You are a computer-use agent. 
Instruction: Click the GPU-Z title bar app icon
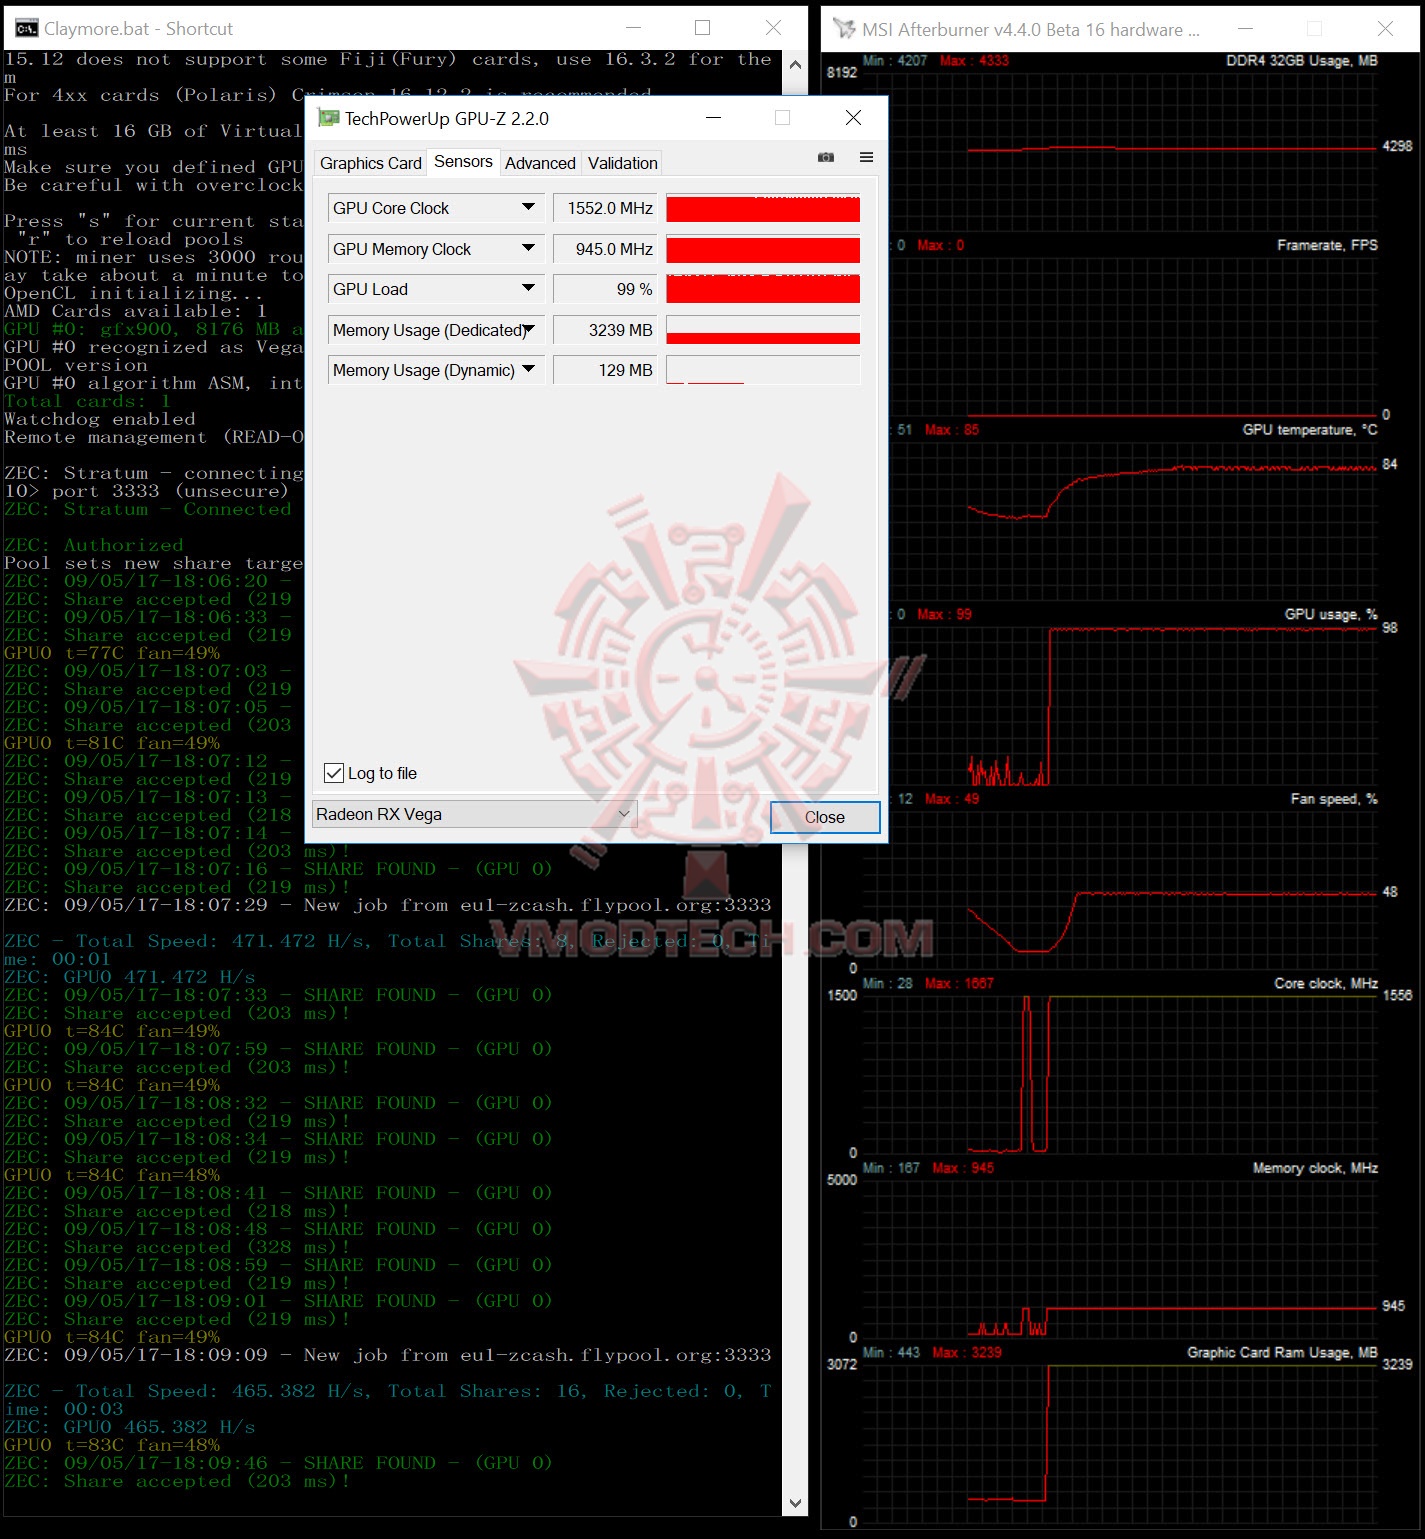[x=328, y=118]
